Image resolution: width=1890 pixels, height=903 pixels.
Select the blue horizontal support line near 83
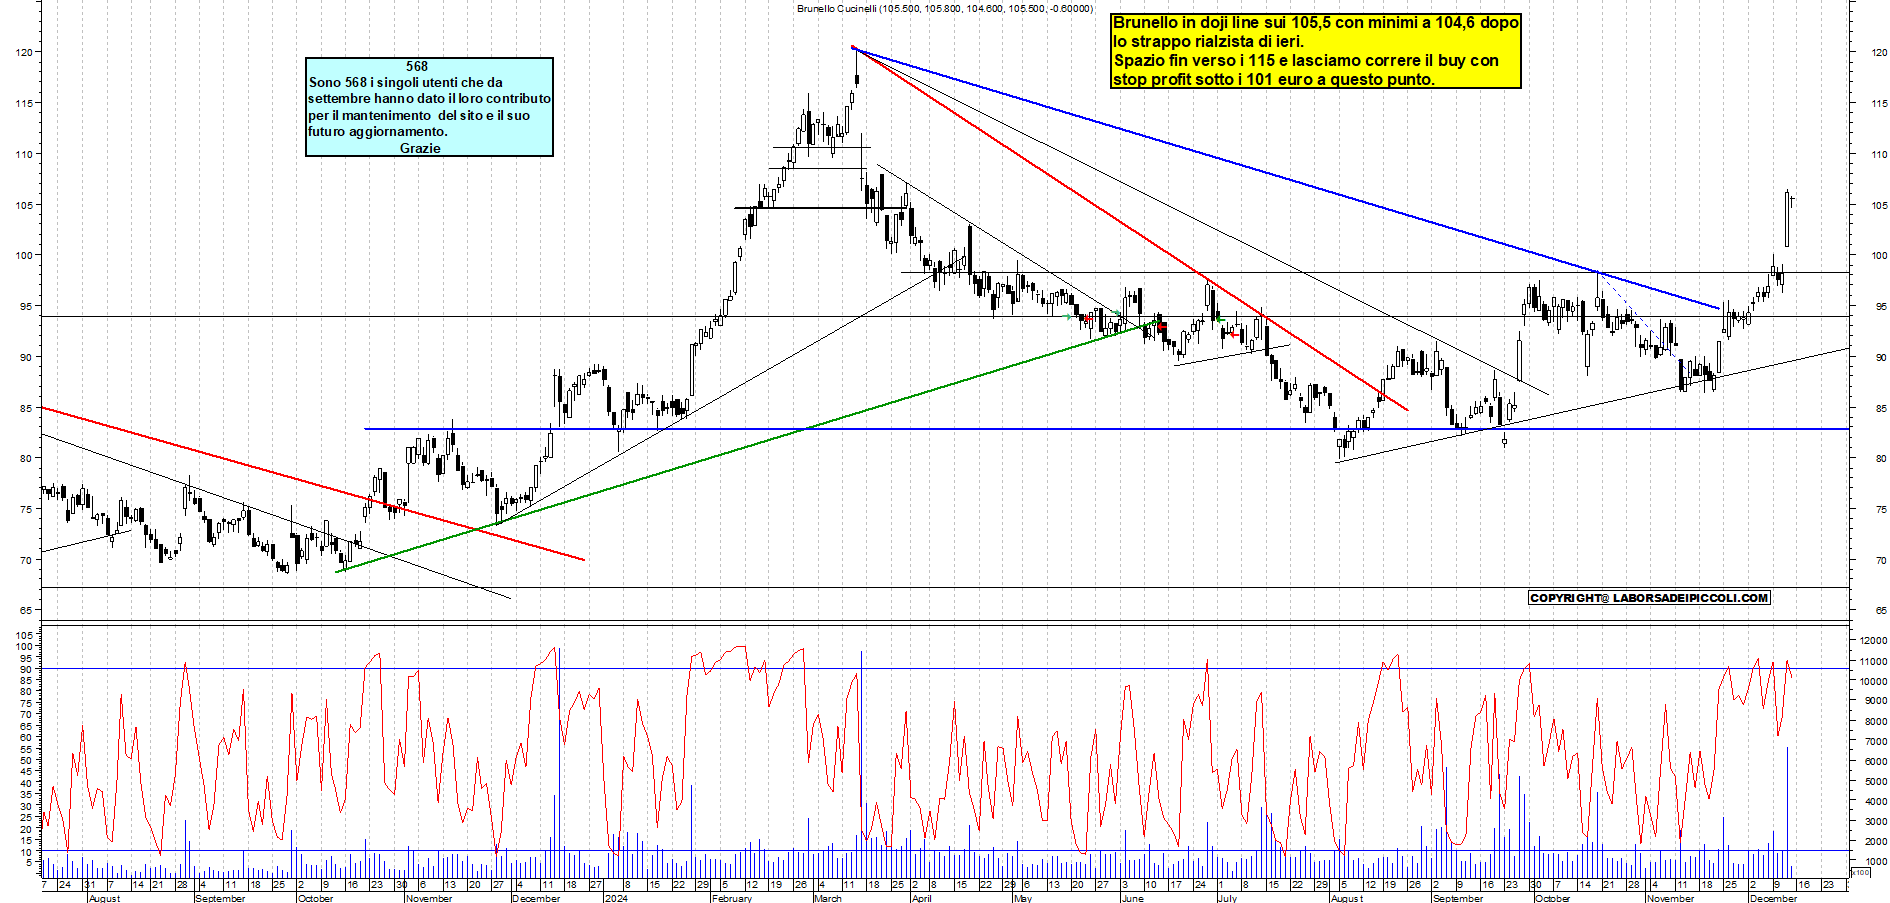click(x=1107, y=429)
